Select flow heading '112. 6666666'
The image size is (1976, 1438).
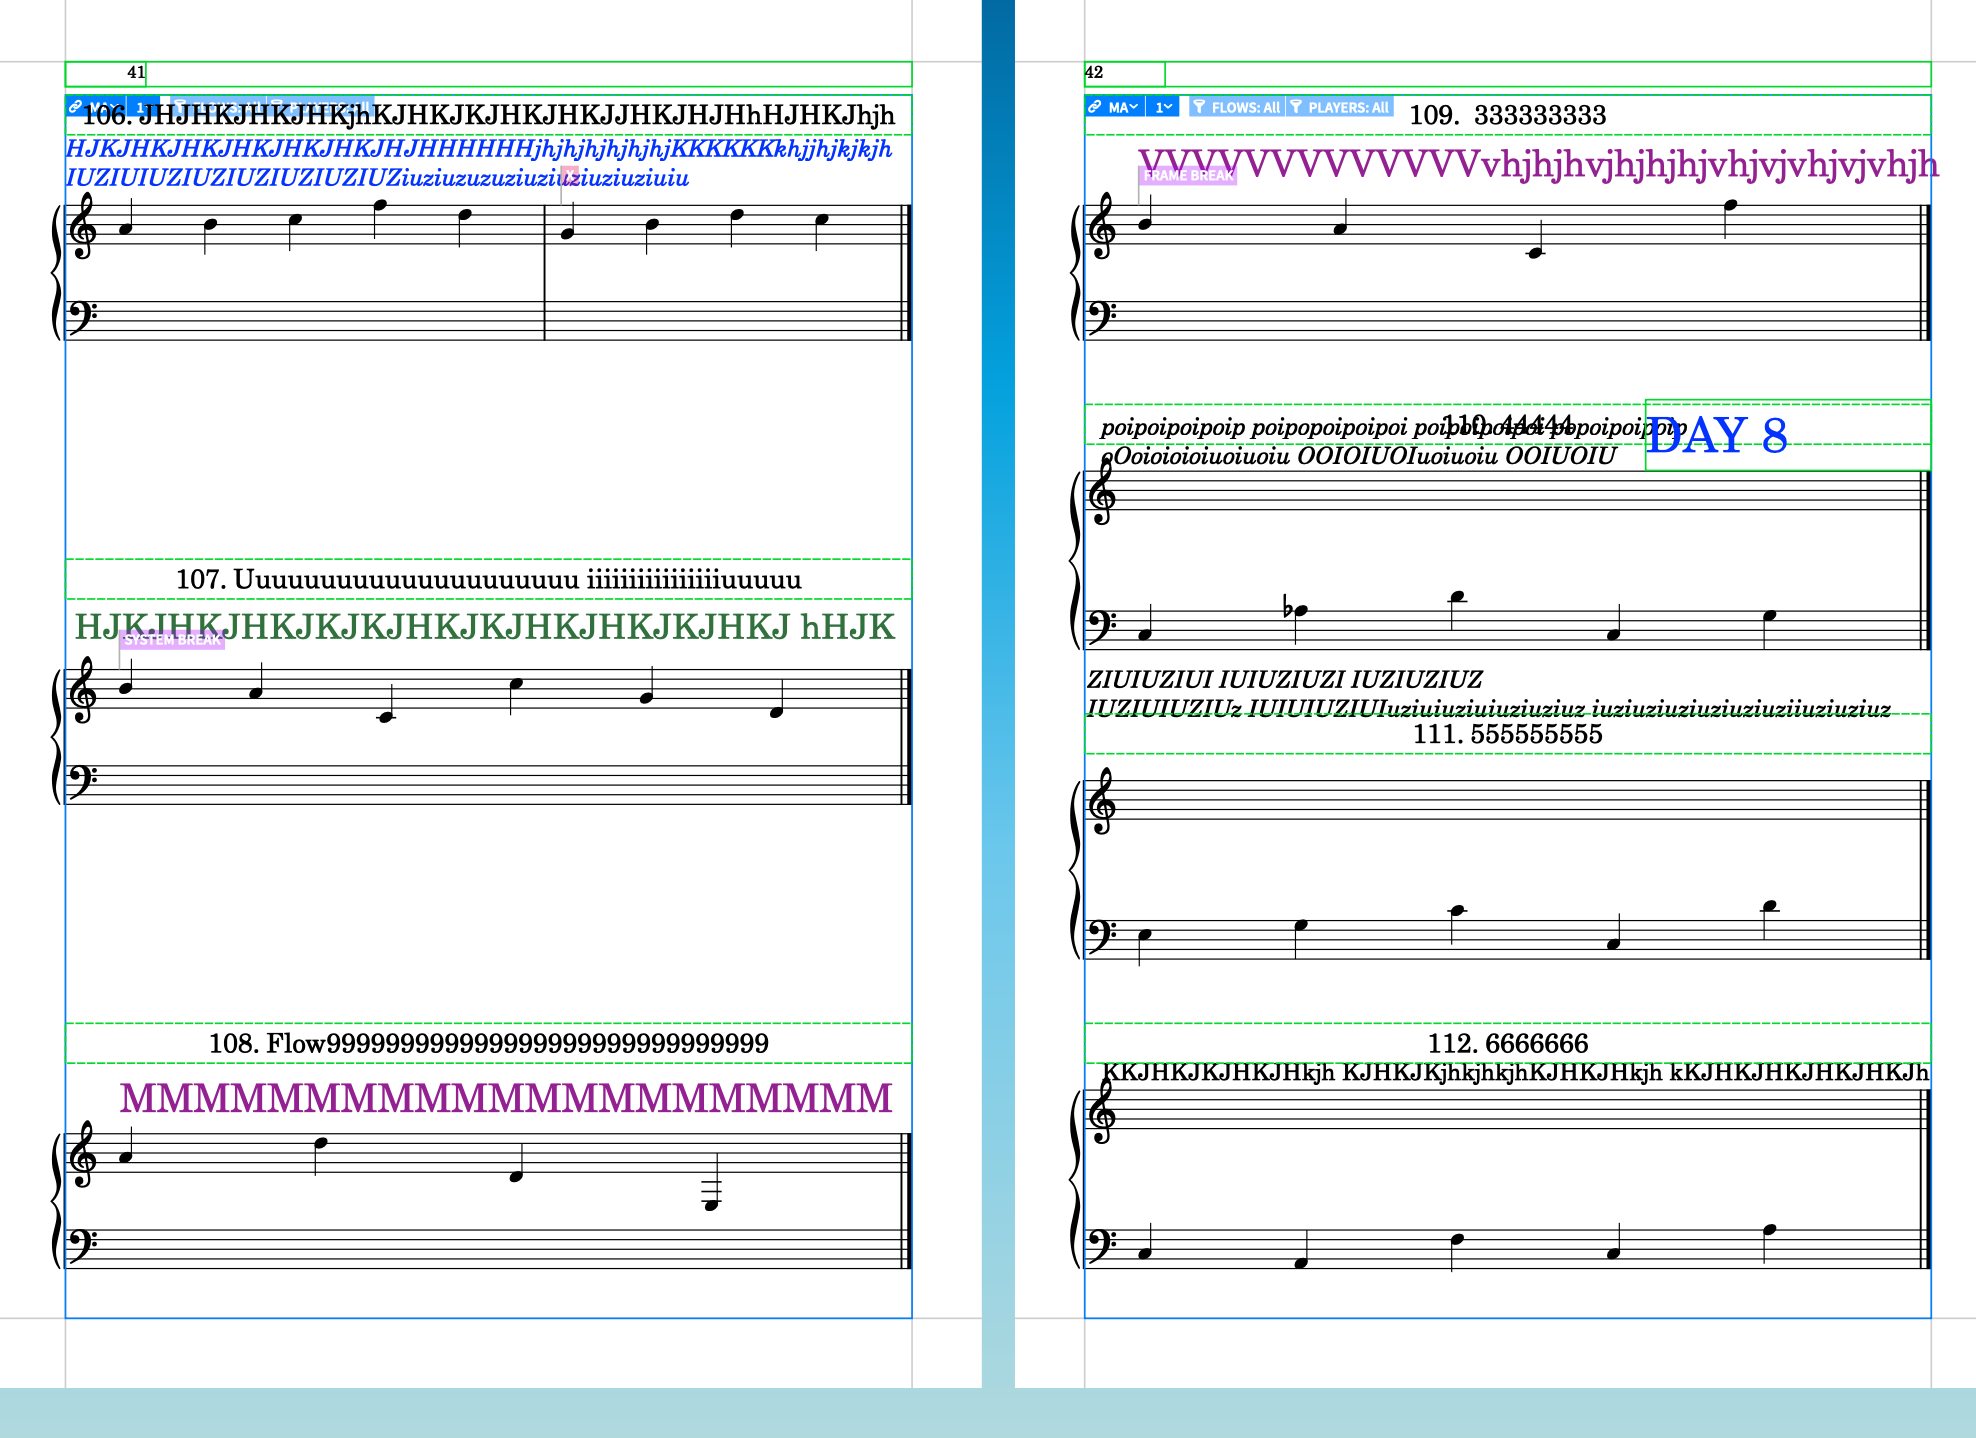[x=1507, y=1044]
